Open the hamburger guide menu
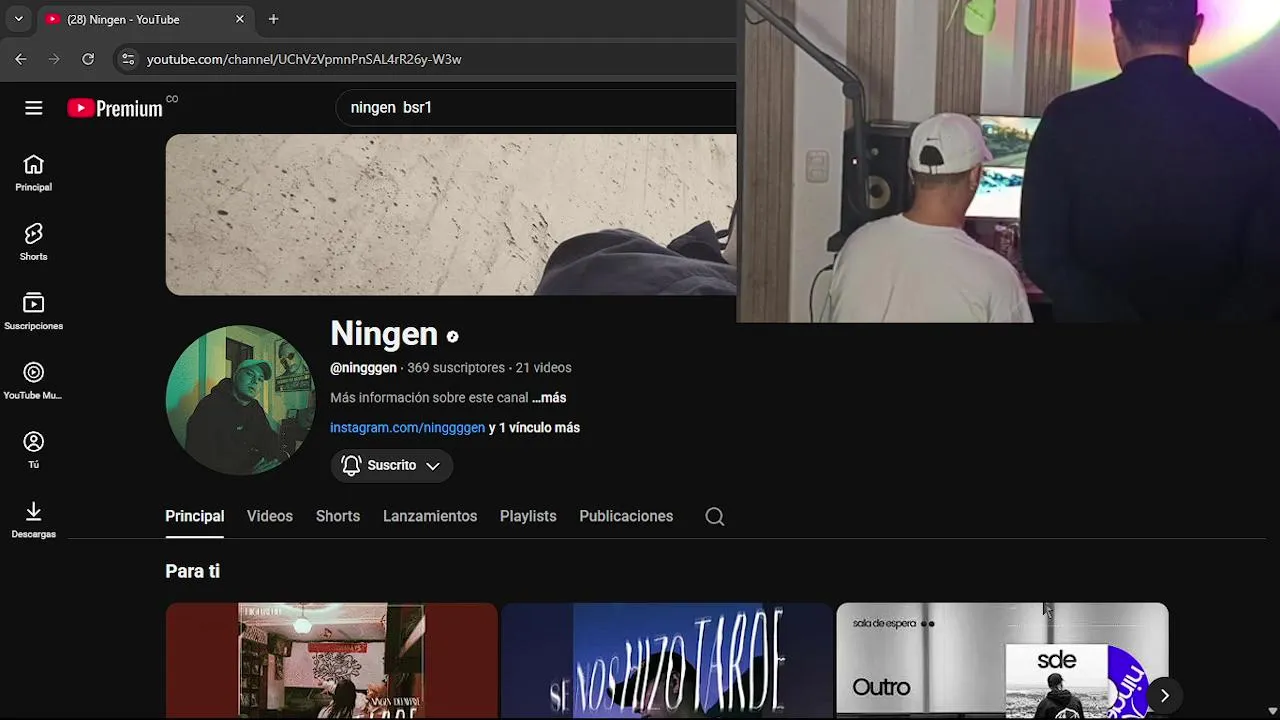The width and height of the screenshot is (1280, 720). pyautogui.click(x=34, y=108)
